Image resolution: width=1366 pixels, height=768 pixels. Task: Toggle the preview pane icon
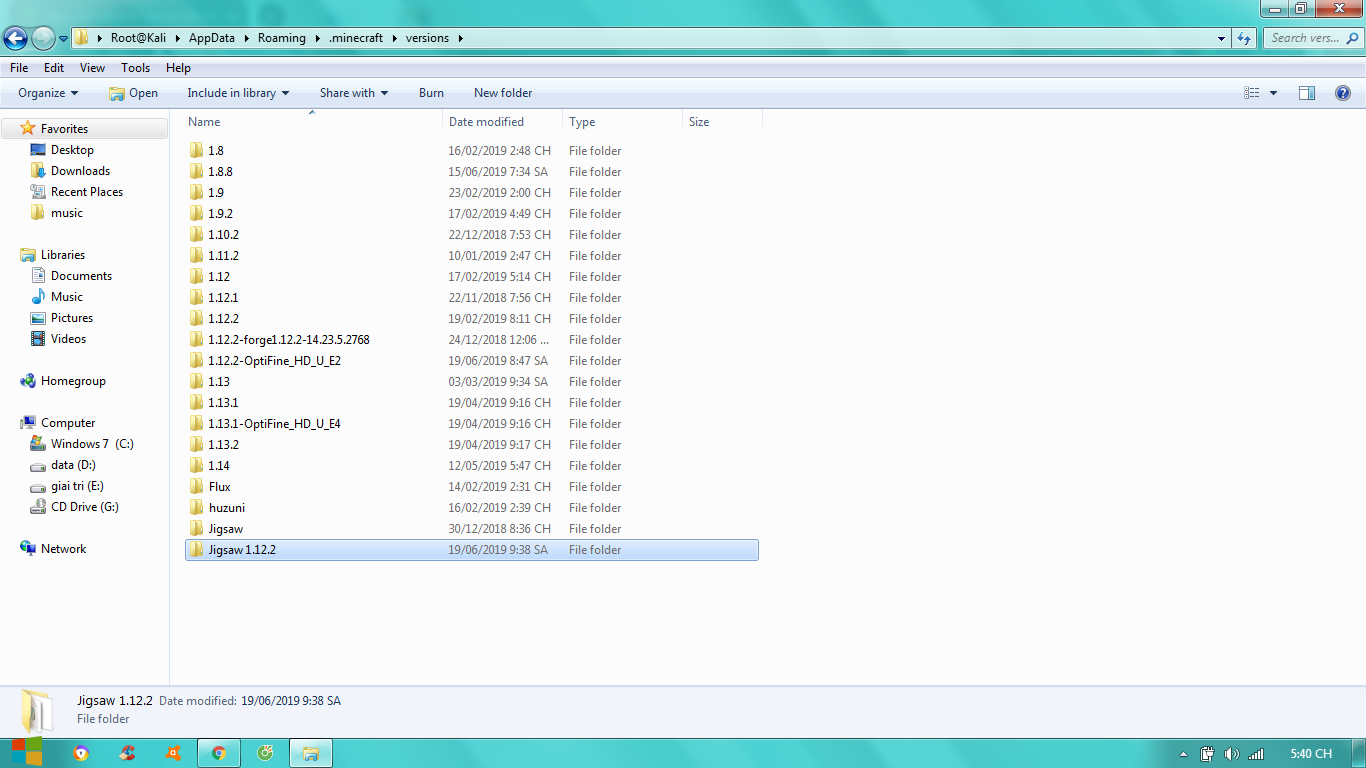1307,93
